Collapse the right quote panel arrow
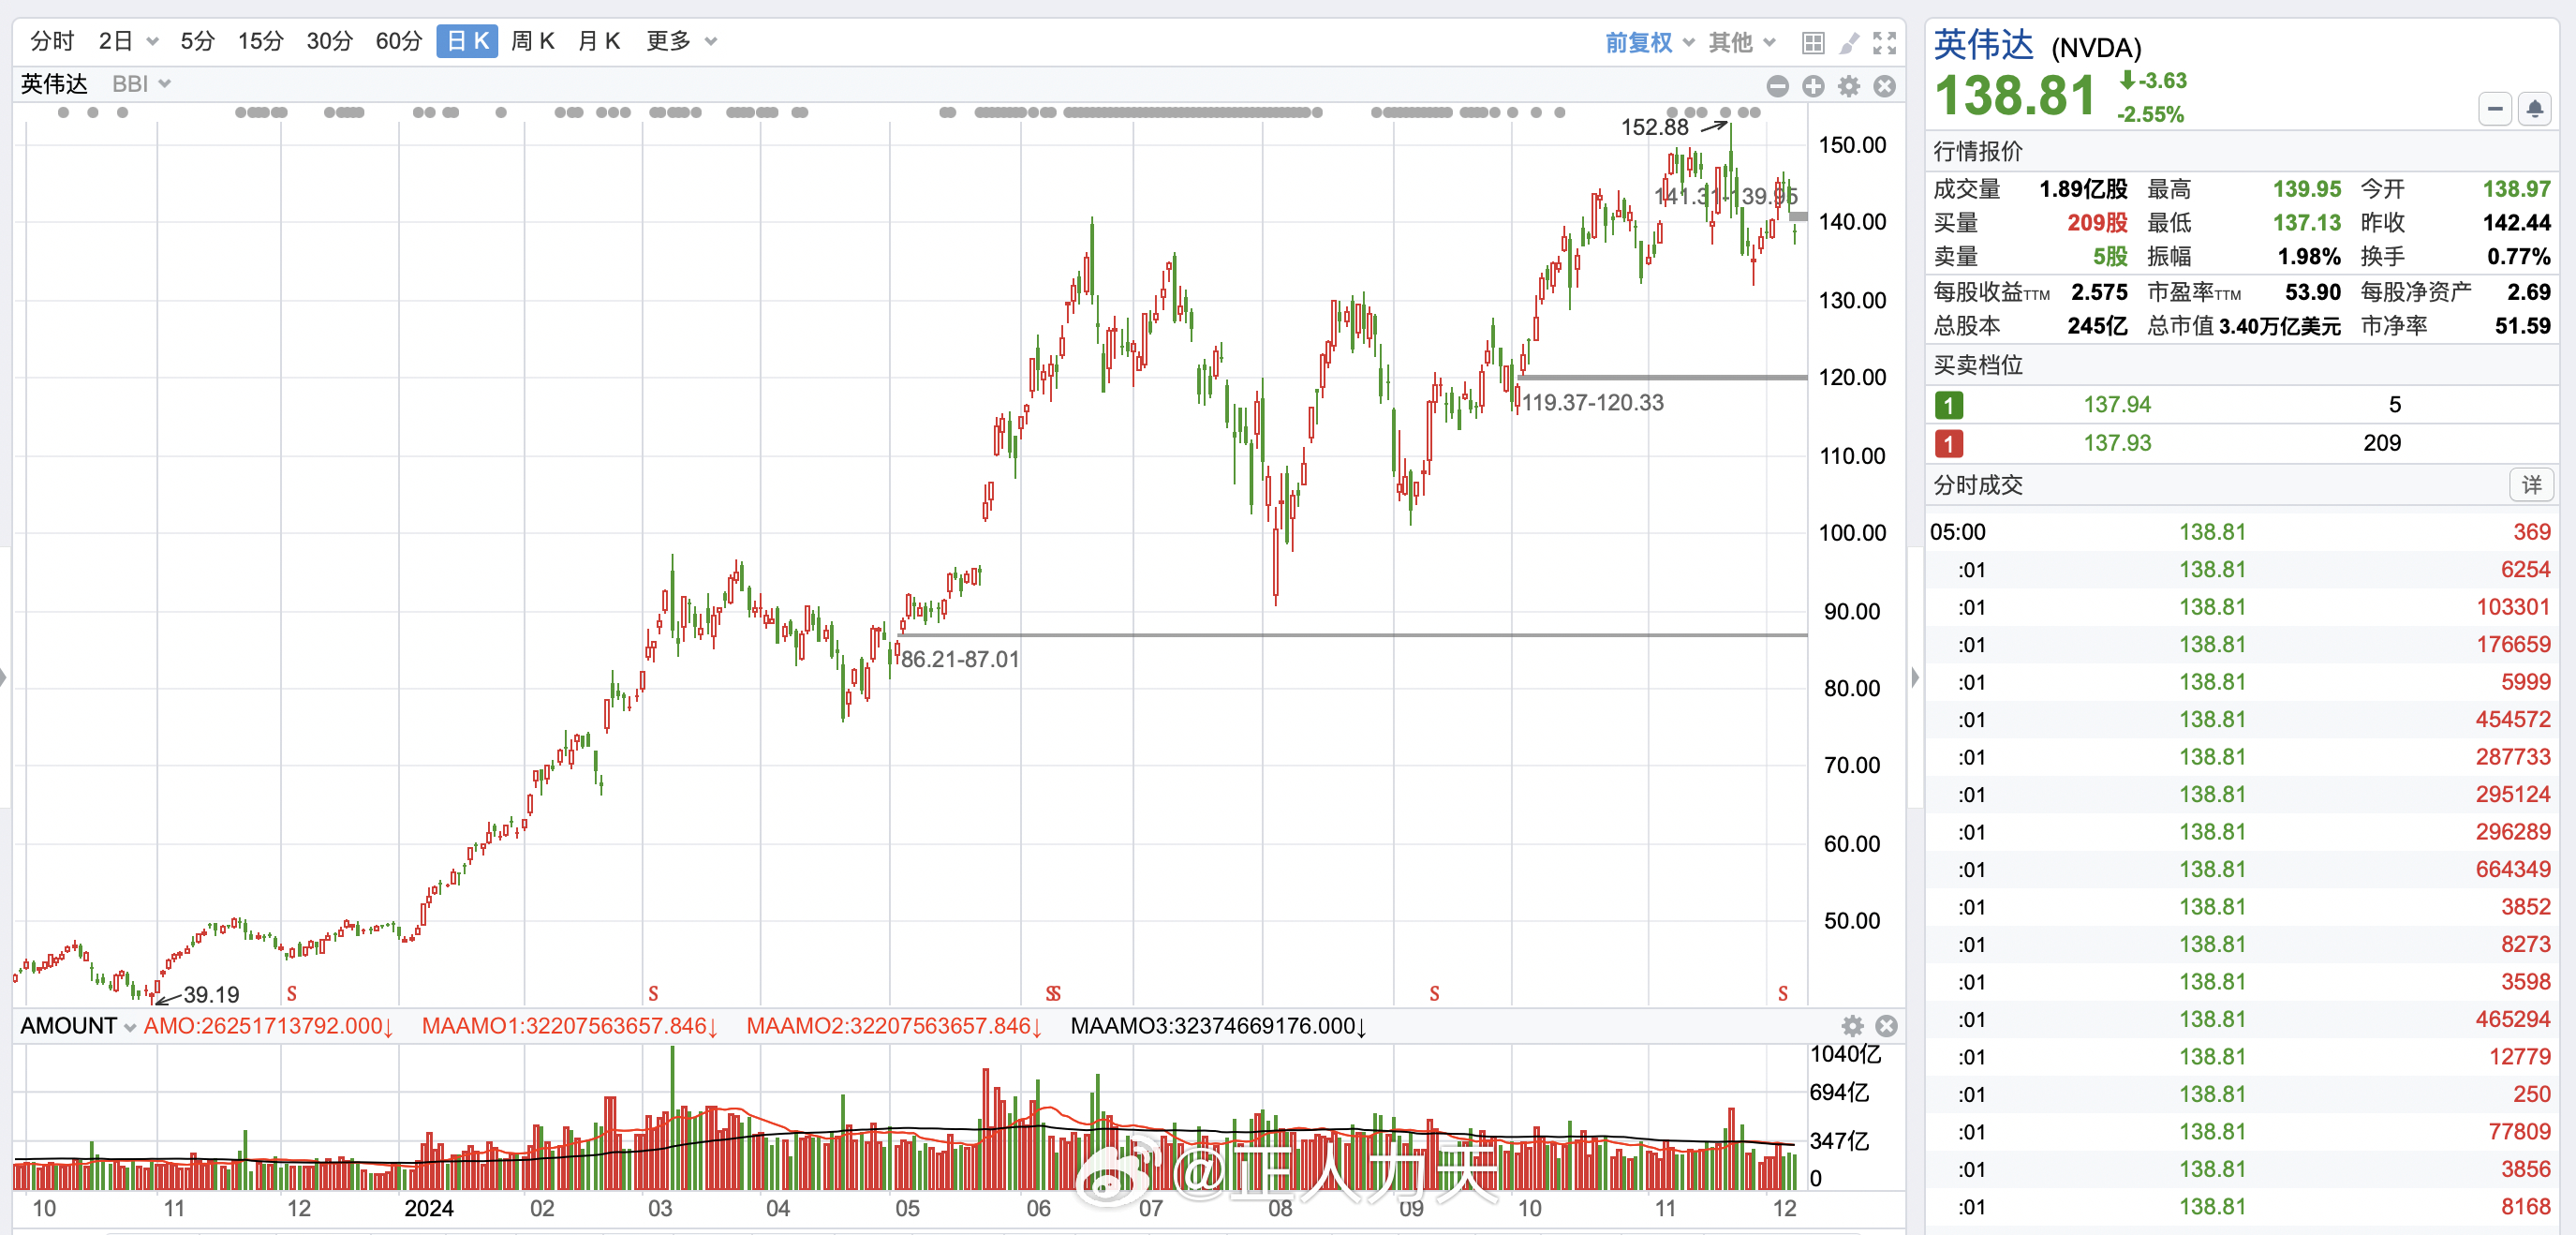This screenshot has height=1235, width=2576. [x=1915, y=677]
